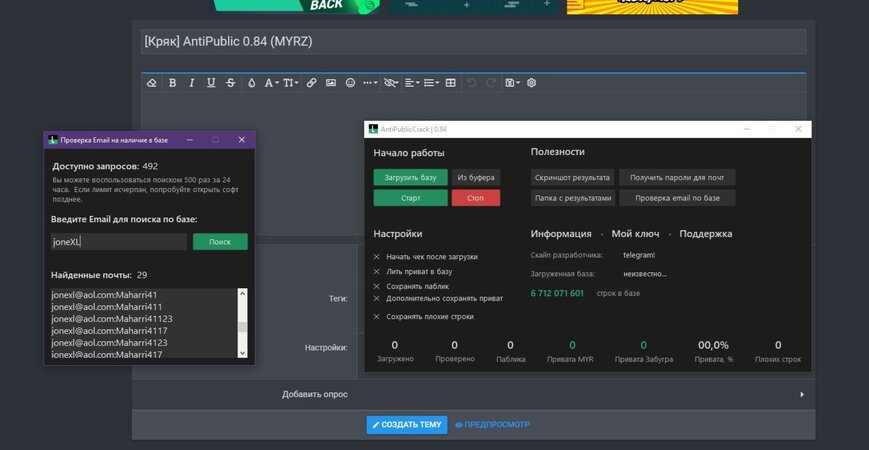Screen dimensions: 869x450
Task: Click the Доступно запросов: 492 label
Action: point(105,166)
